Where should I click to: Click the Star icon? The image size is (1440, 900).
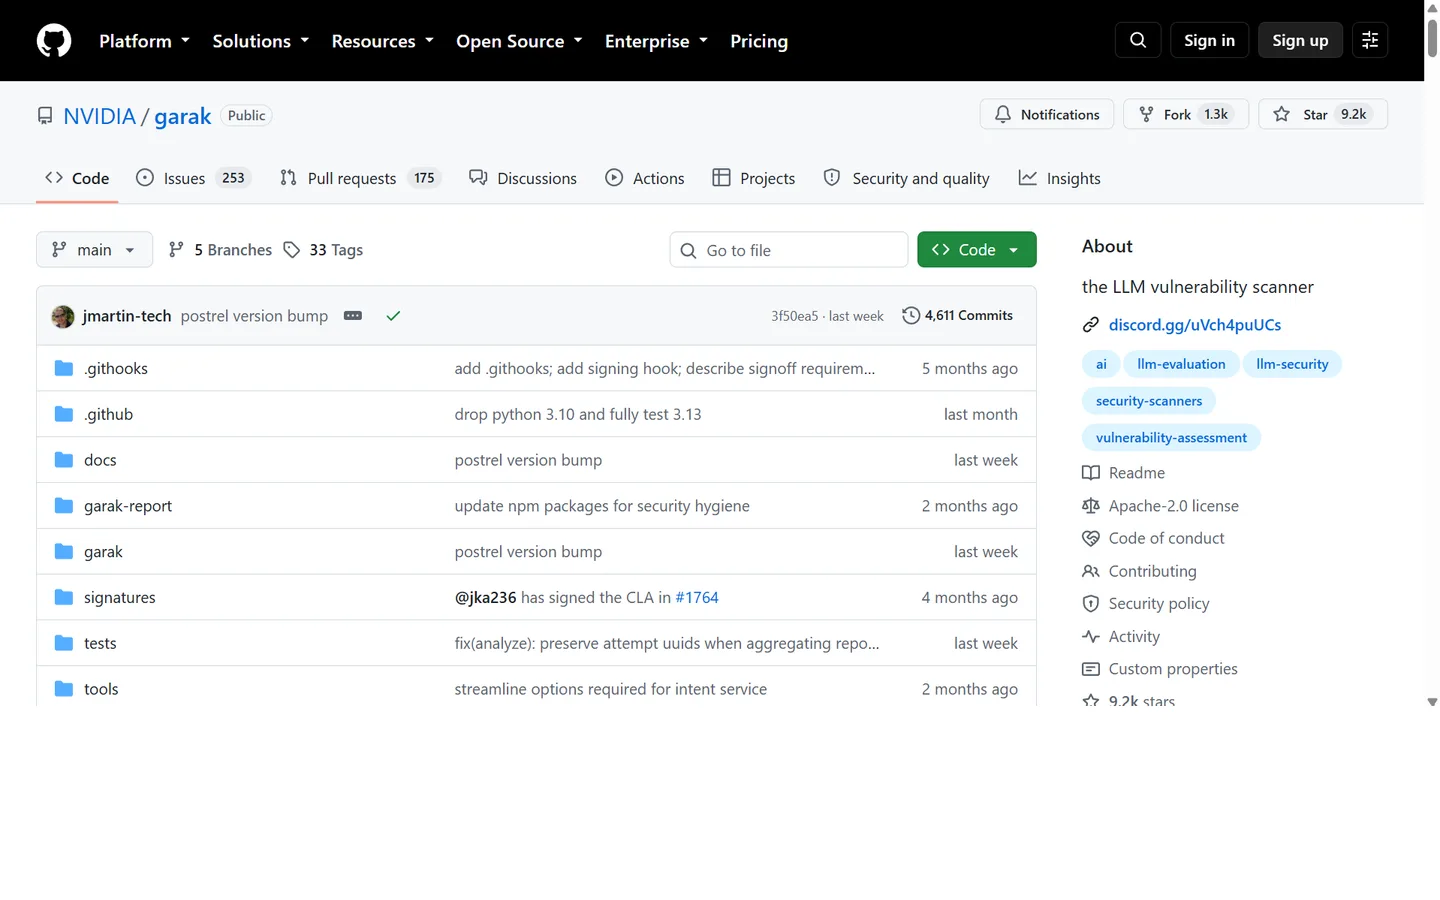(1281, 115)
